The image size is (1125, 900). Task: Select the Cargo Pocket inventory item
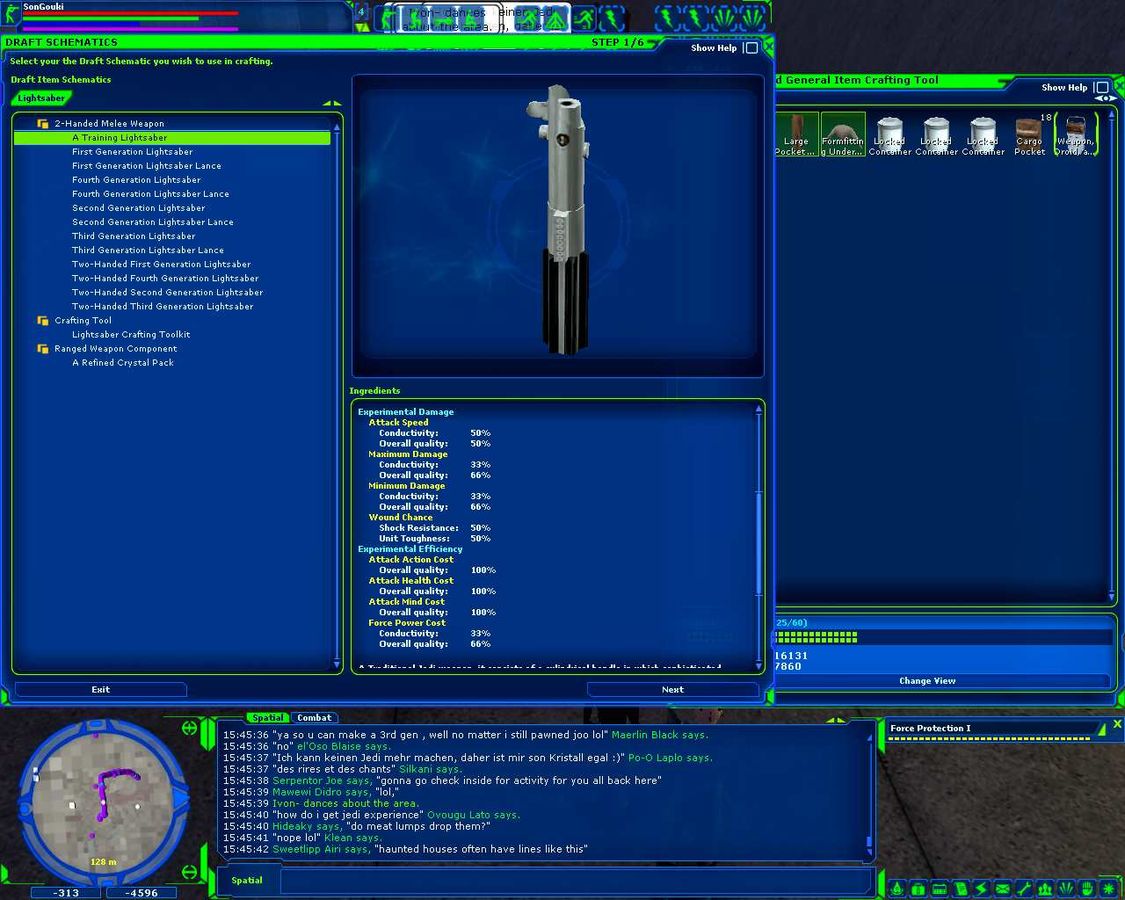(x=1029, y=134)
